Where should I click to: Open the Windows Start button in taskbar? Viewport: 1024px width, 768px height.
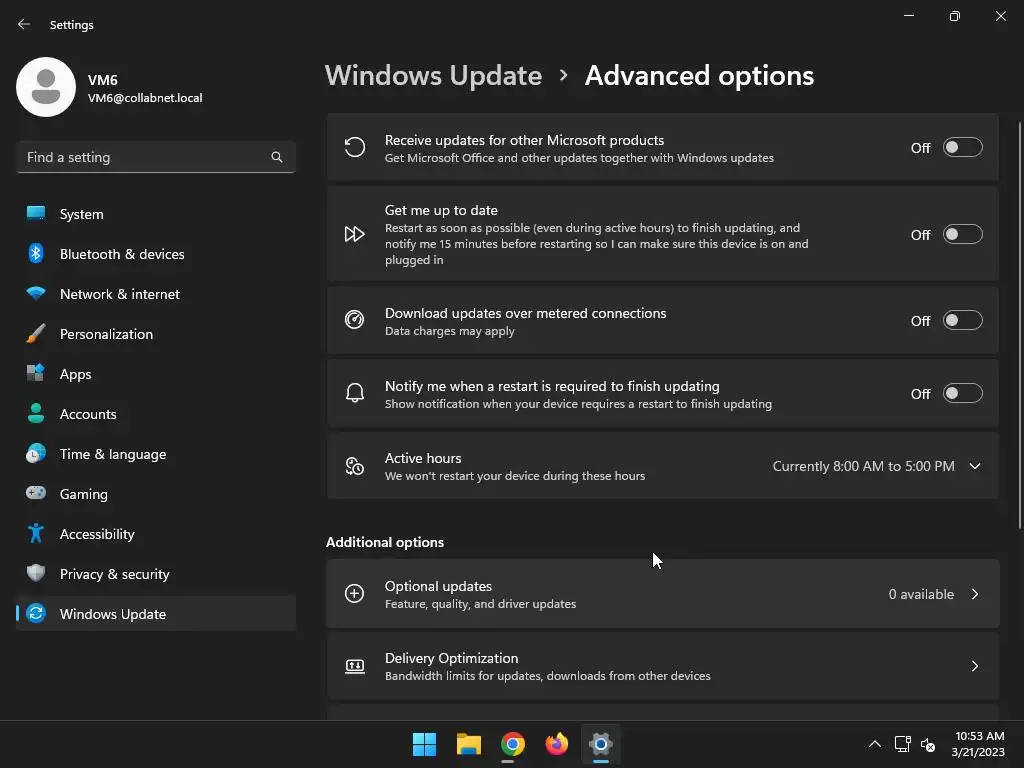(x=424, y=744)
